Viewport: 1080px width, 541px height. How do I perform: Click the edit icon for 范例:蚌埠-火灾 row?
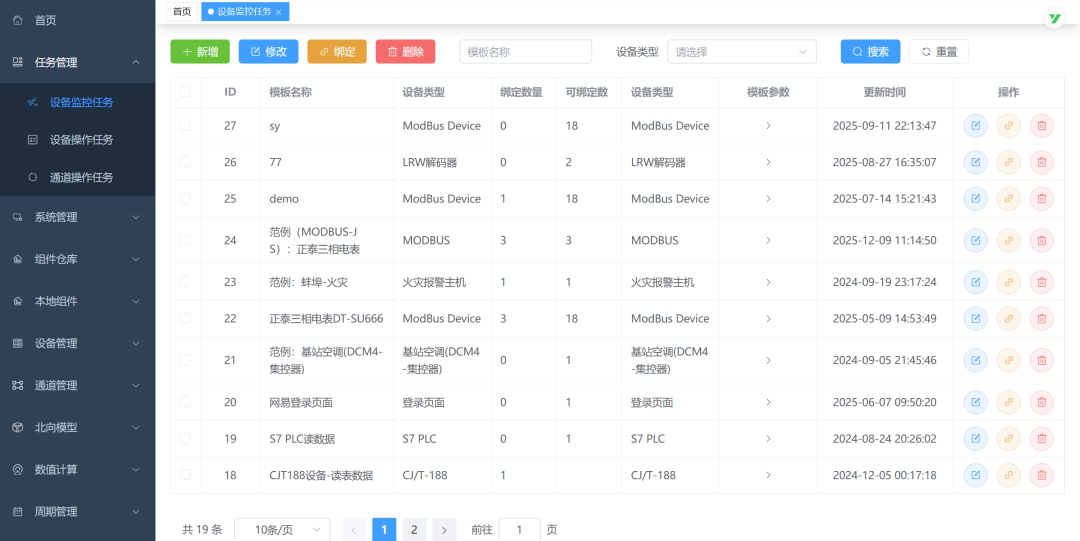click(x=975, y=282)
